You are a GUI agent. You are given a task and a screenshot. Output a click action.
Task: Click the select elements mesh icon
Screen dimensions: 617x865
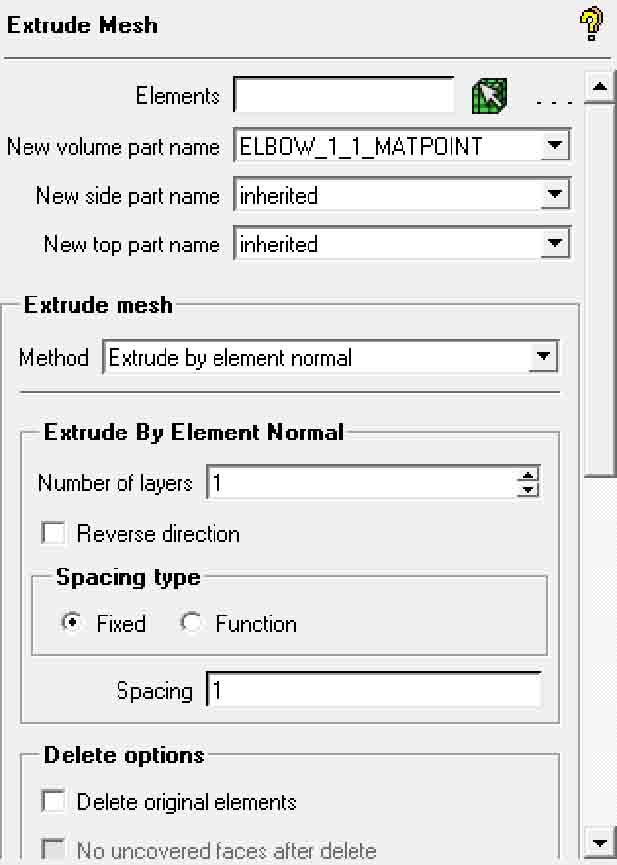(x=489, y=96)
